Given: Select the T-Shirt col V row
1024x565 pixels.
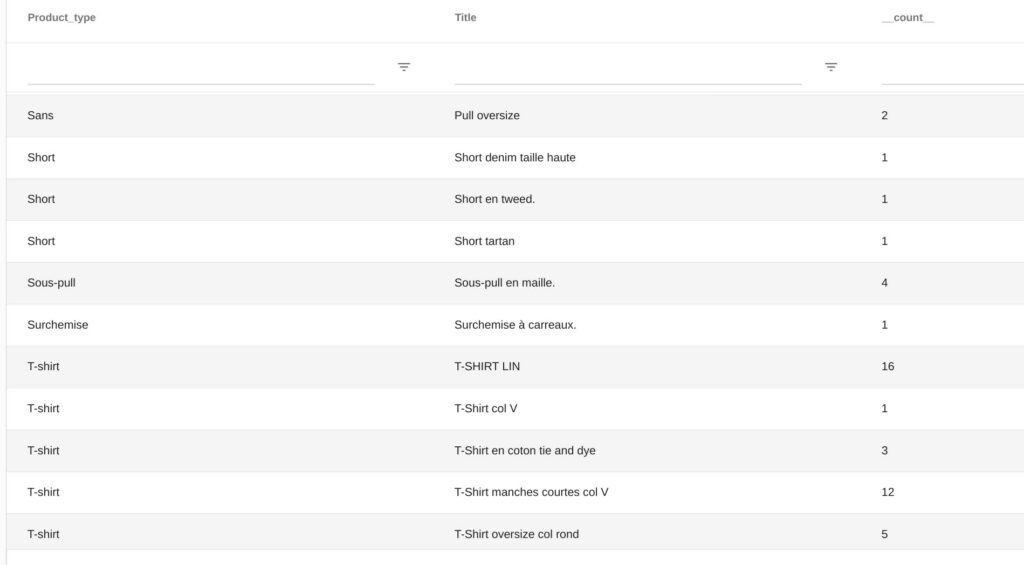Looking at the screenshot, I should coord(515,408).
